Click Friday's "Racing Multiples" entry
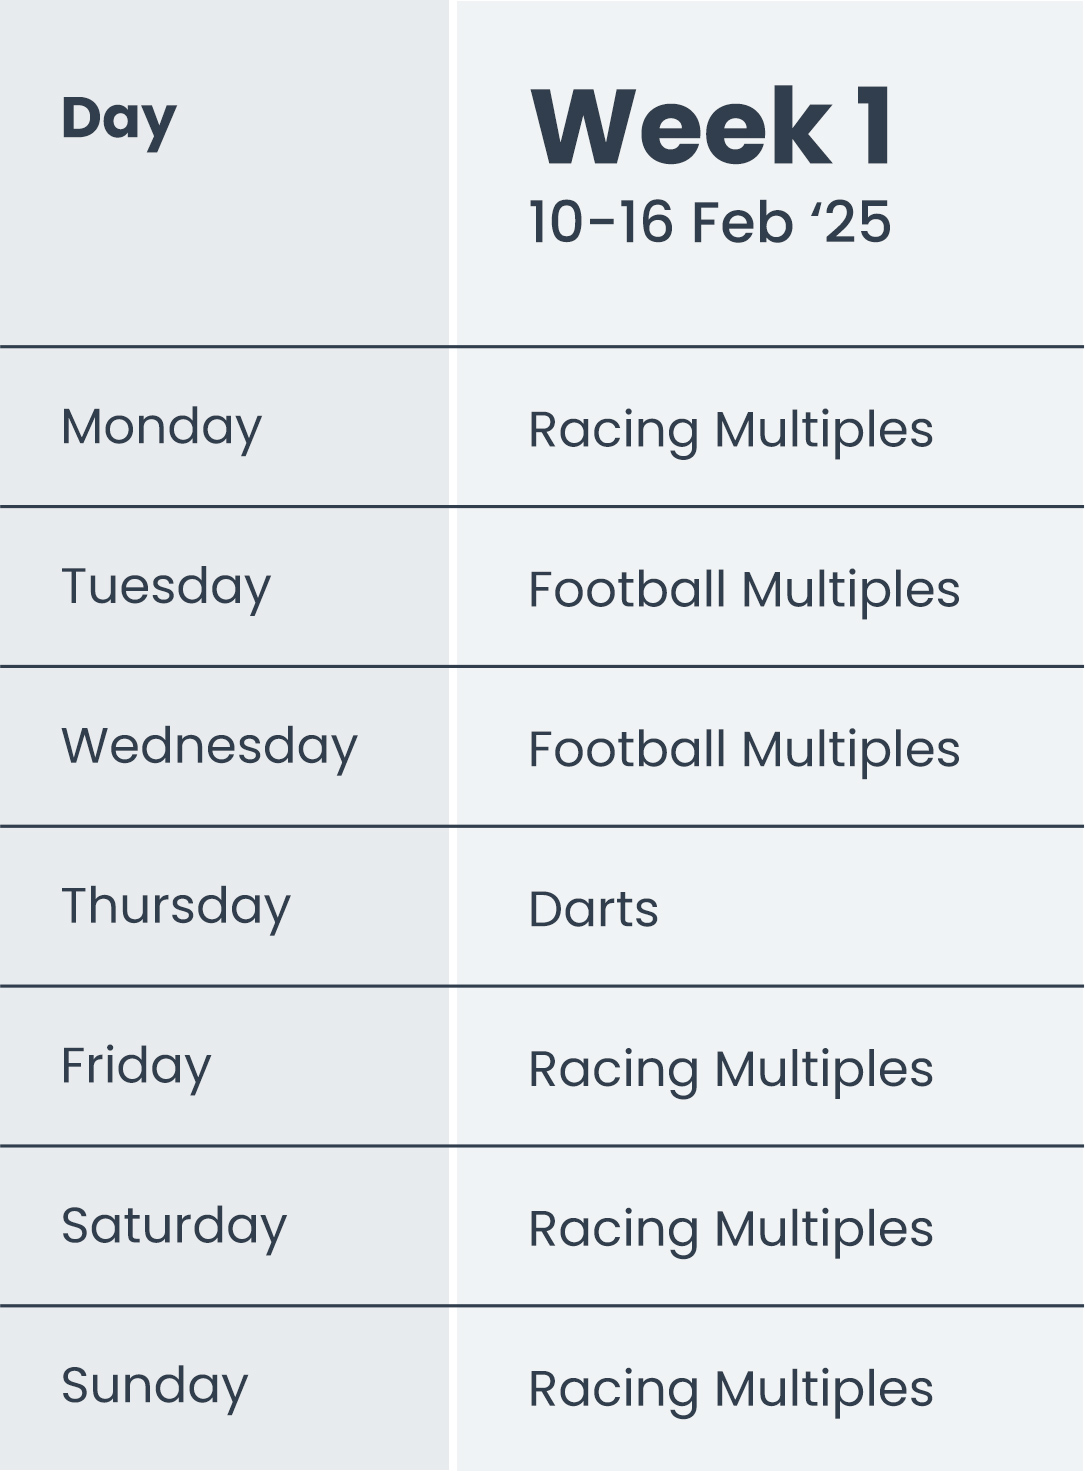This screenshot has height=1471, width=1085. click(x=730, y=1070)
